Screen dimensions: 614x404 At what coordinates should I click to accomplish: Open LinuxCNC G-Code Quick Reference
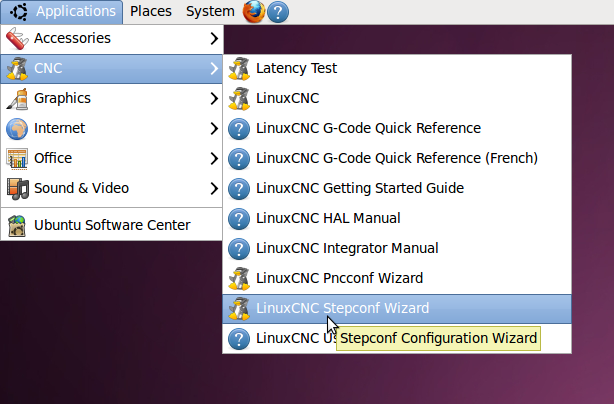click(397, 128)
